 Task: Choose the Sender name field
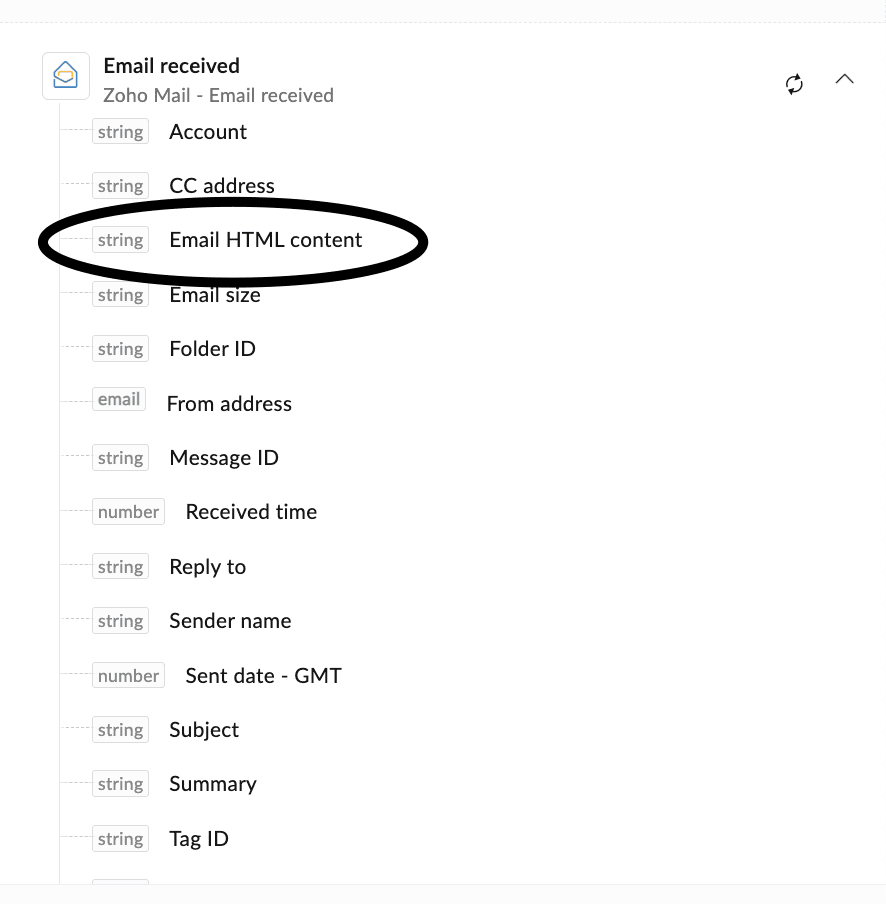(x=230, y=621)
